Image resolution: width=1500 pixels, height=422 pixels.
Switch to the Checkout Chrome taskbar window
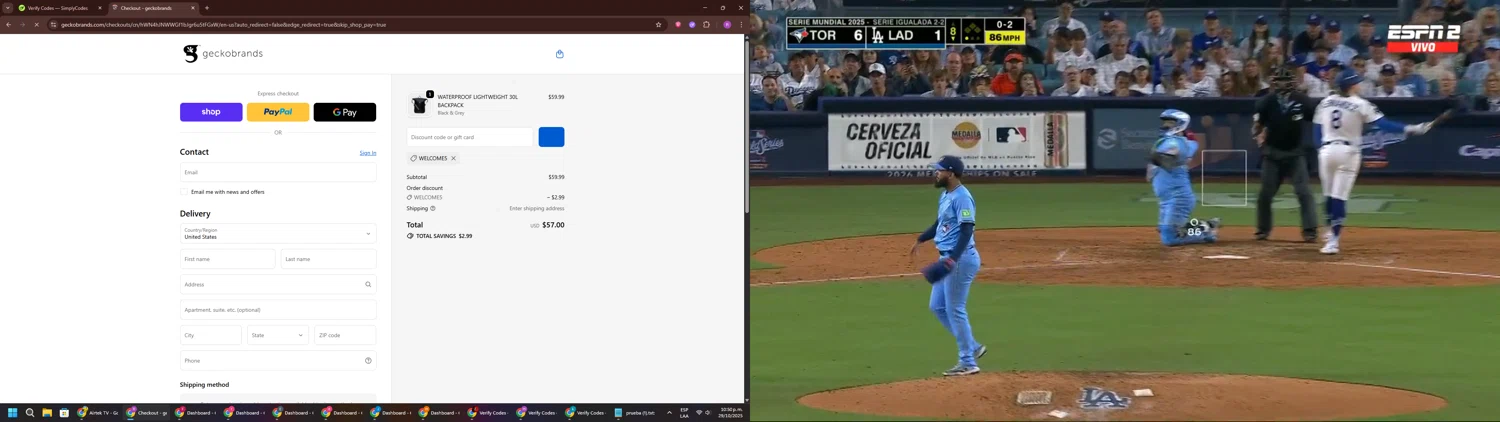(147, 413)
